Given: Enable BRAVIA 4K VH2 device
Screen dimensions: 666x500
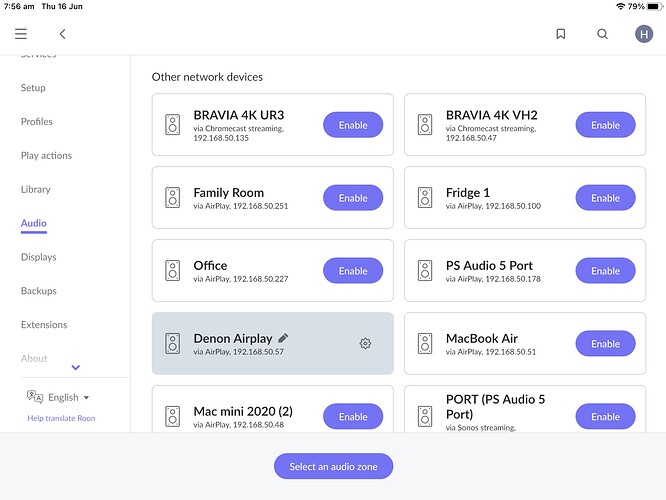Looking at the screenshot, I should tap(605, 125).
